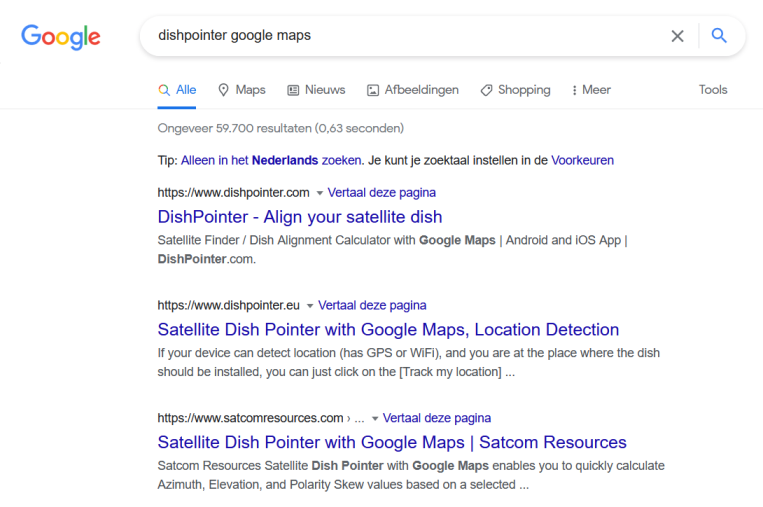Click the Satellite Finder / Dish Alignment Calculator snippet
The width and height of the screenshot is (763, 507).
point(393,250)
